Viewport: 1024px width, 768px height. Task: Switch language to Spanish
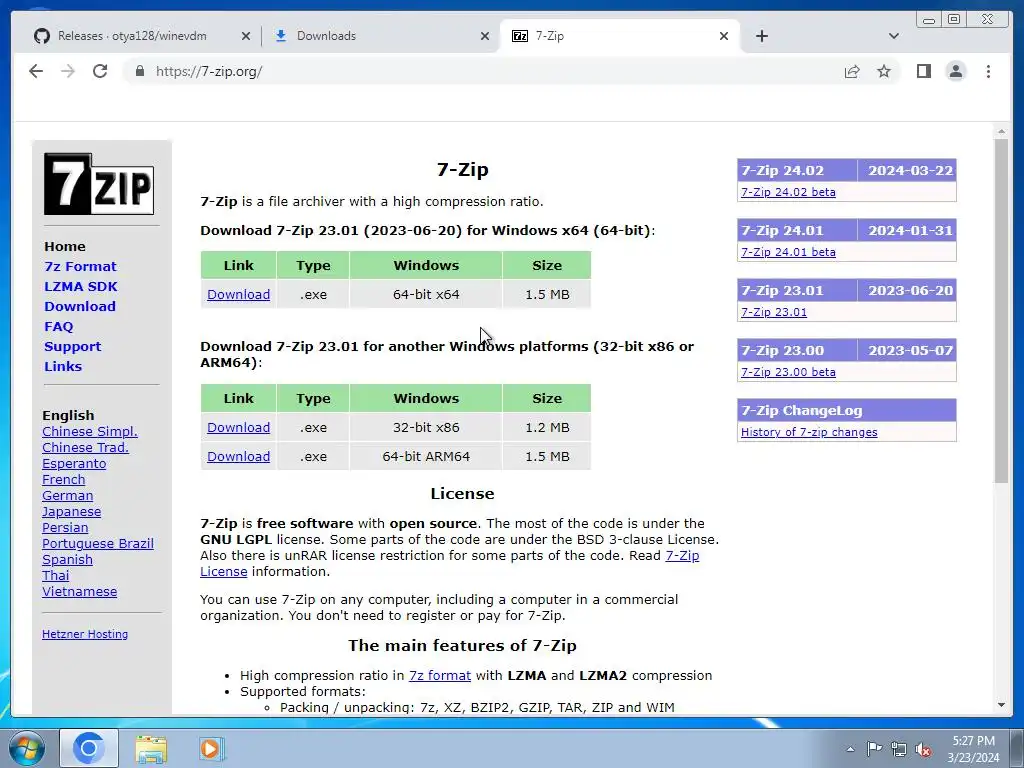coord(67,560)
